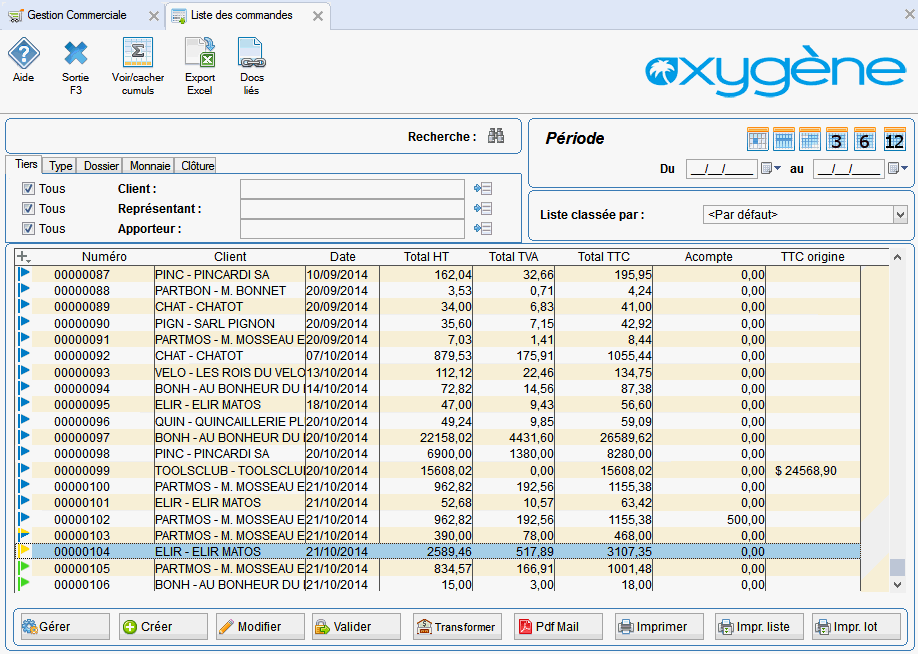This screenshot has width=918, height=654.
Task: Click the Gérer button
Action: click(x=65, y=626)
